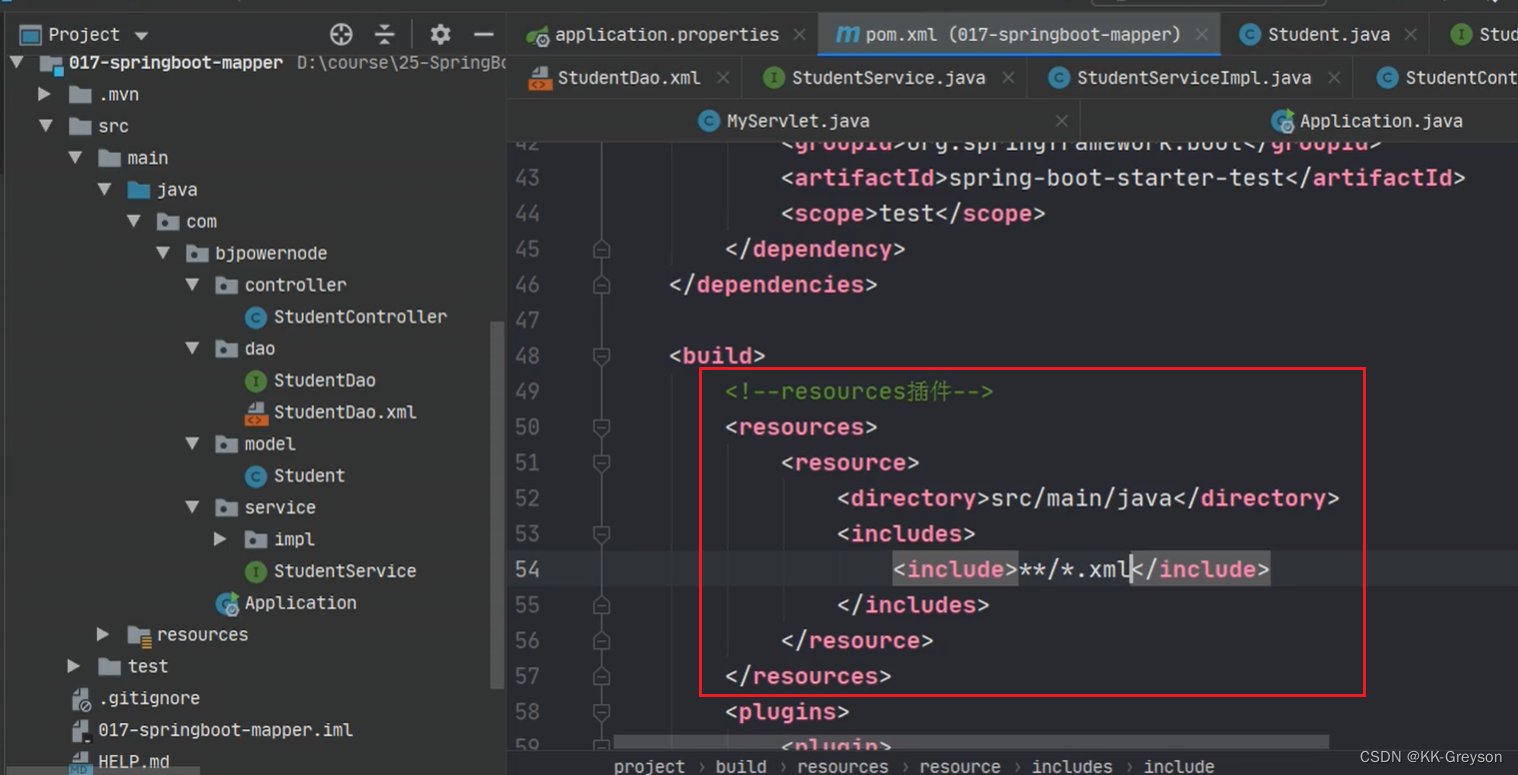Viewport: 1518px width, 775px height.
Task: Switch to application.properties tab
Action: (x=667, y=34)
